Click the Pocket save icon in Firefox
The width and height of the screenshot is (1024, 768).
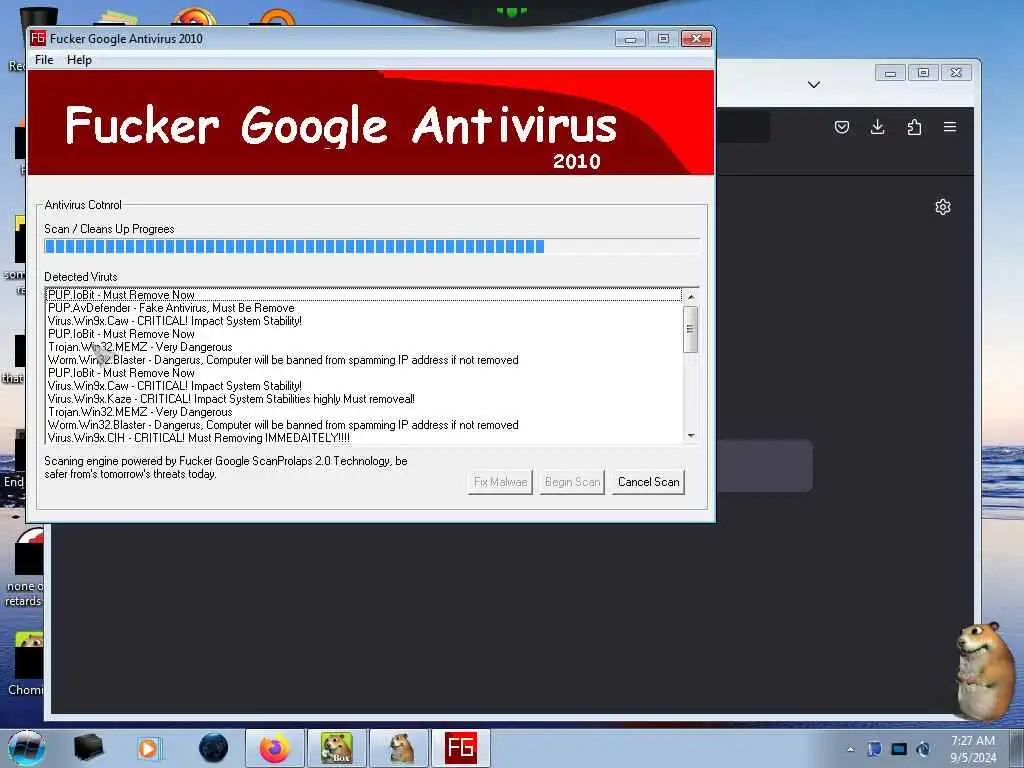[x=842, y=127]
